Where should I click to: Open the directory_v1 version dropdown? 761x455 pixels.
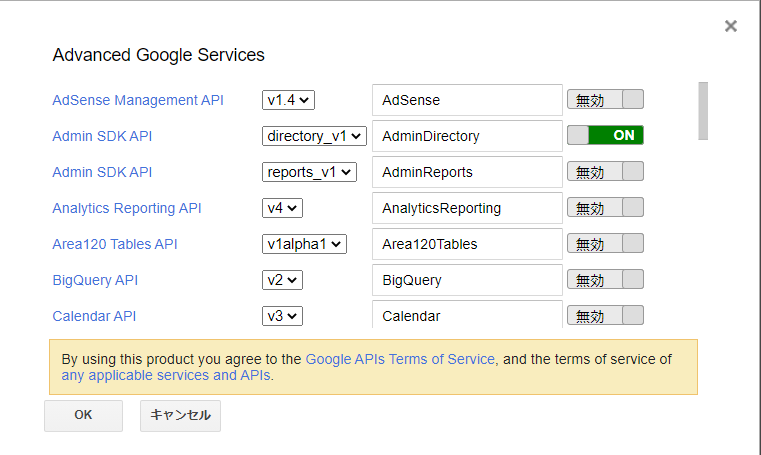pos(314,136)
